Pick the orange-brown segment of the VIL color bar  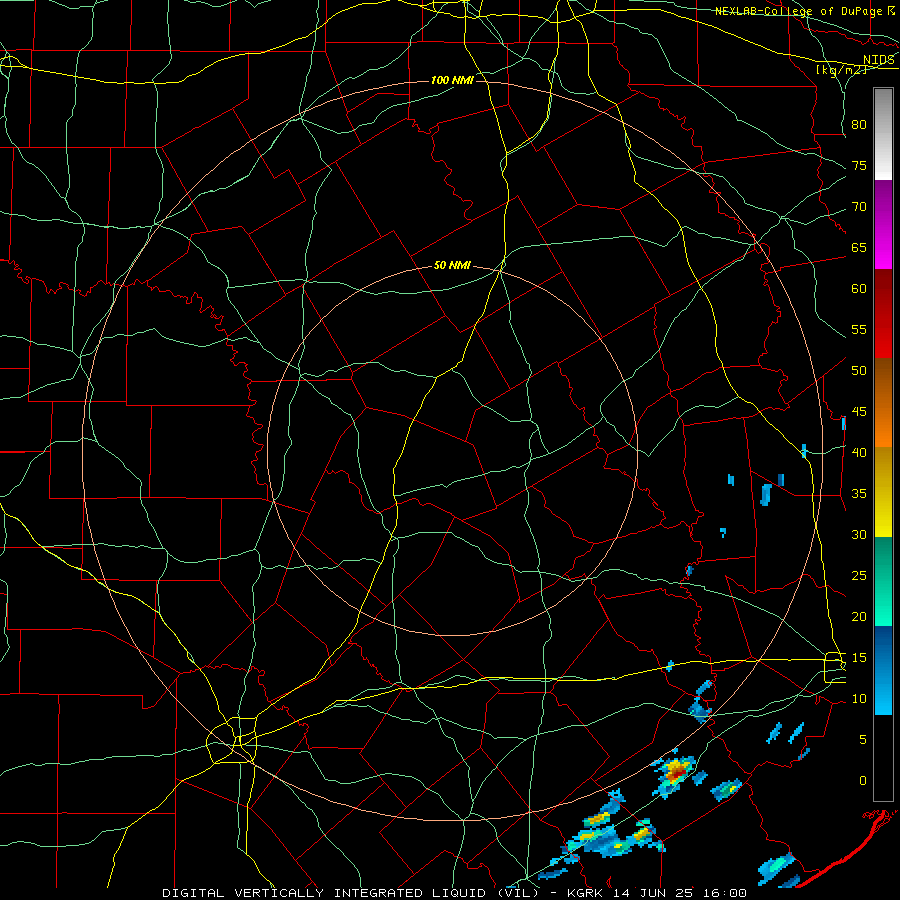(x=883, y=403)
